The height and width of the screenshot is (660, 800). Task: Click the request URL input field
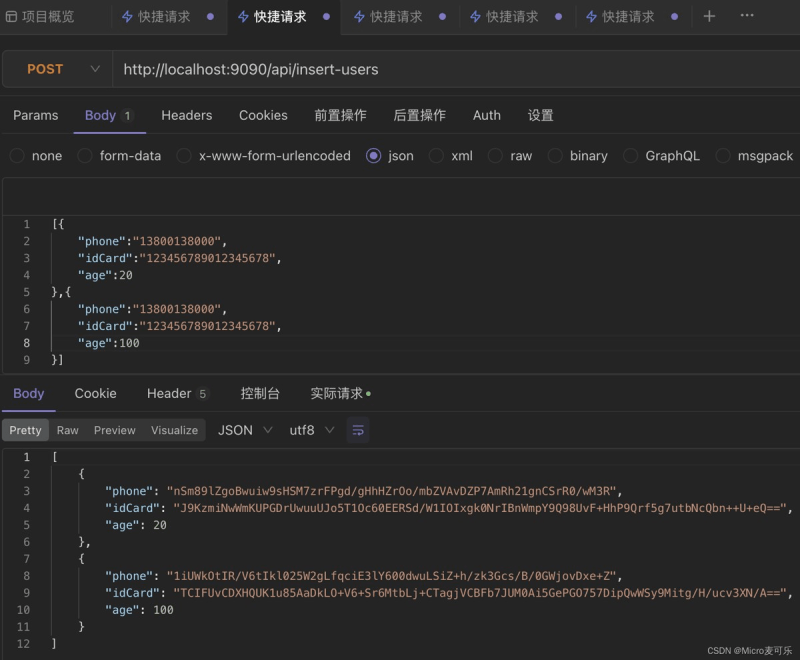(x=450, y=69)
